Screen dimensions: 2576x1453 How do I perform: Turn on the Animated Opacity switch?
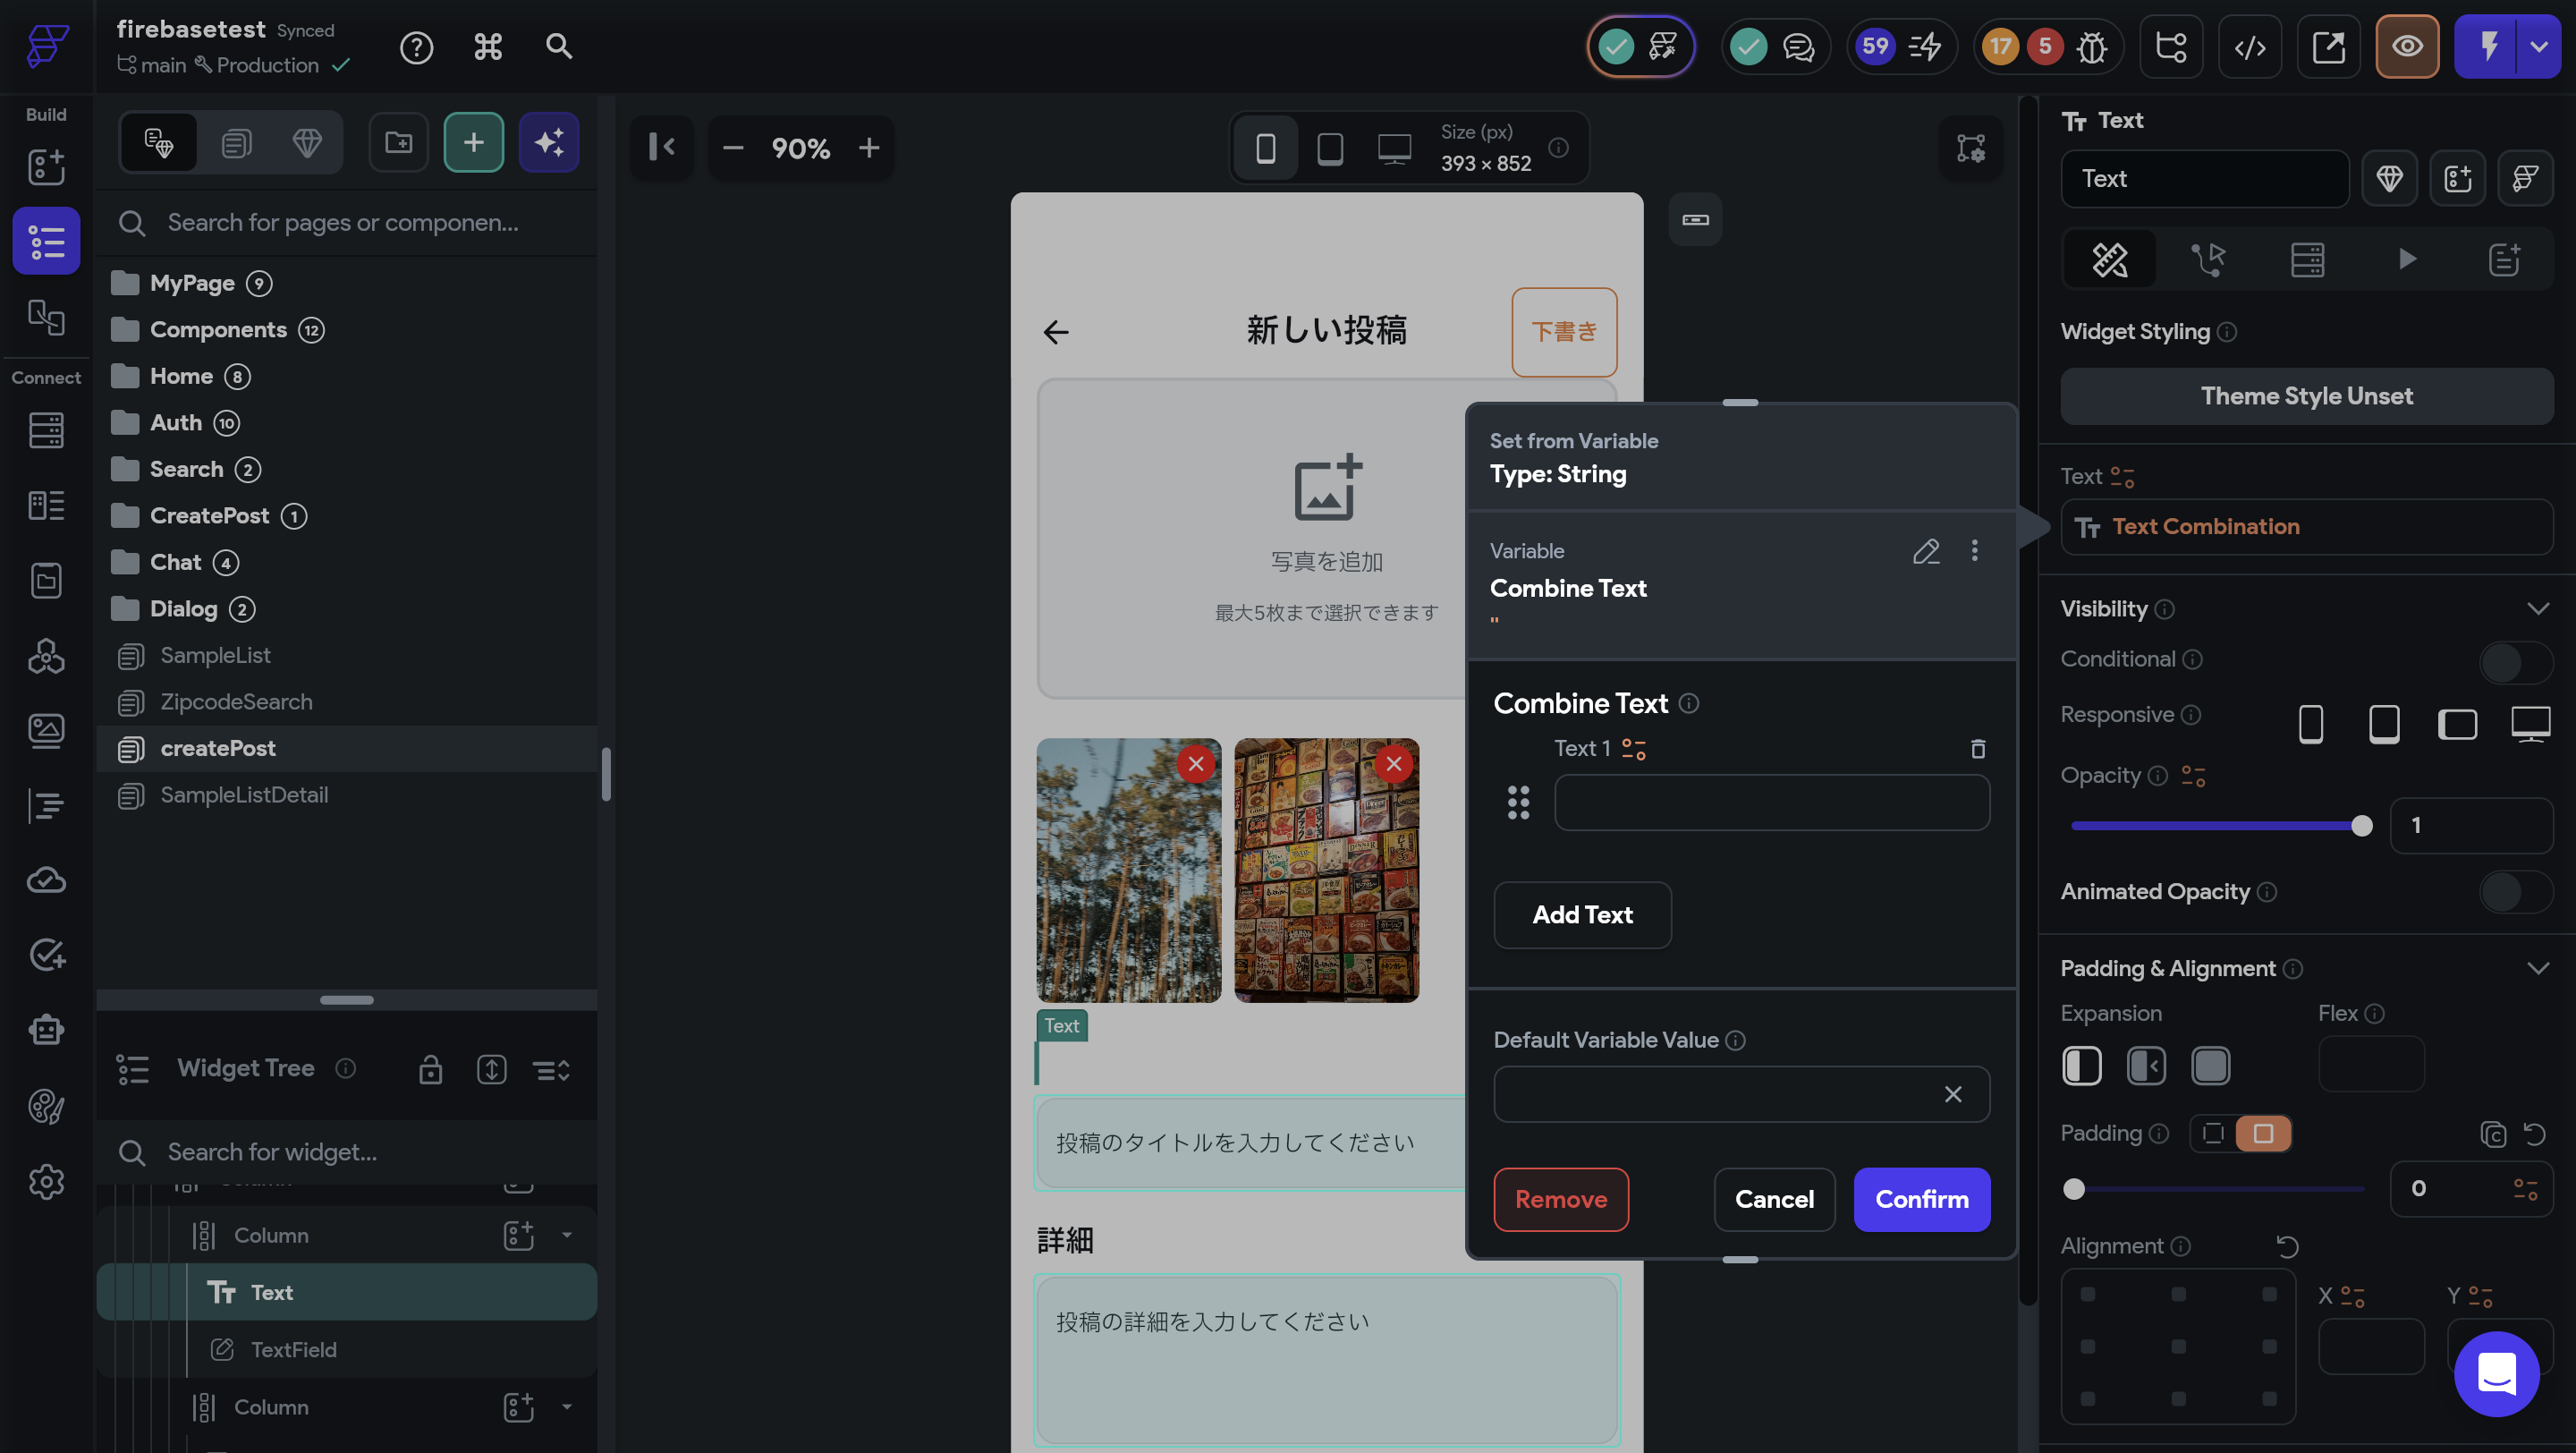pos(2515,892)
